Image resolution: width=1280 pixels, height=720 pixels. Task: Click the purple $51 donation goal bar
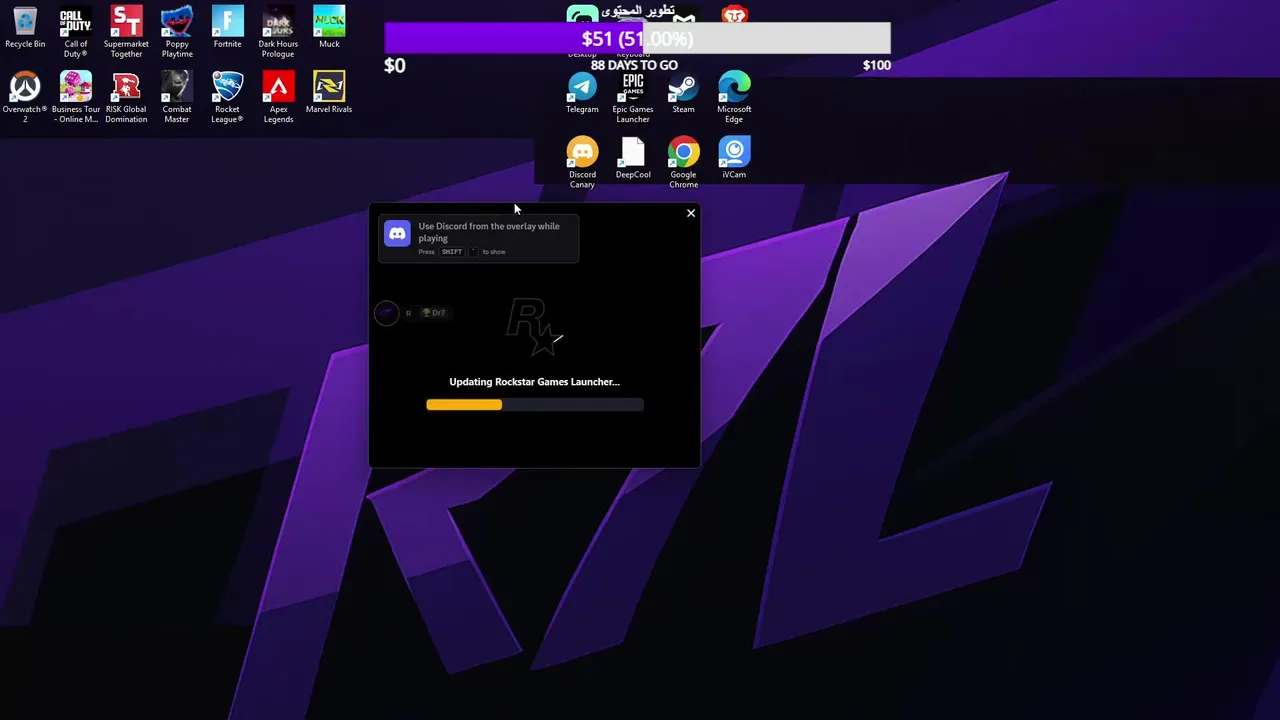click(x=637, y=38)
